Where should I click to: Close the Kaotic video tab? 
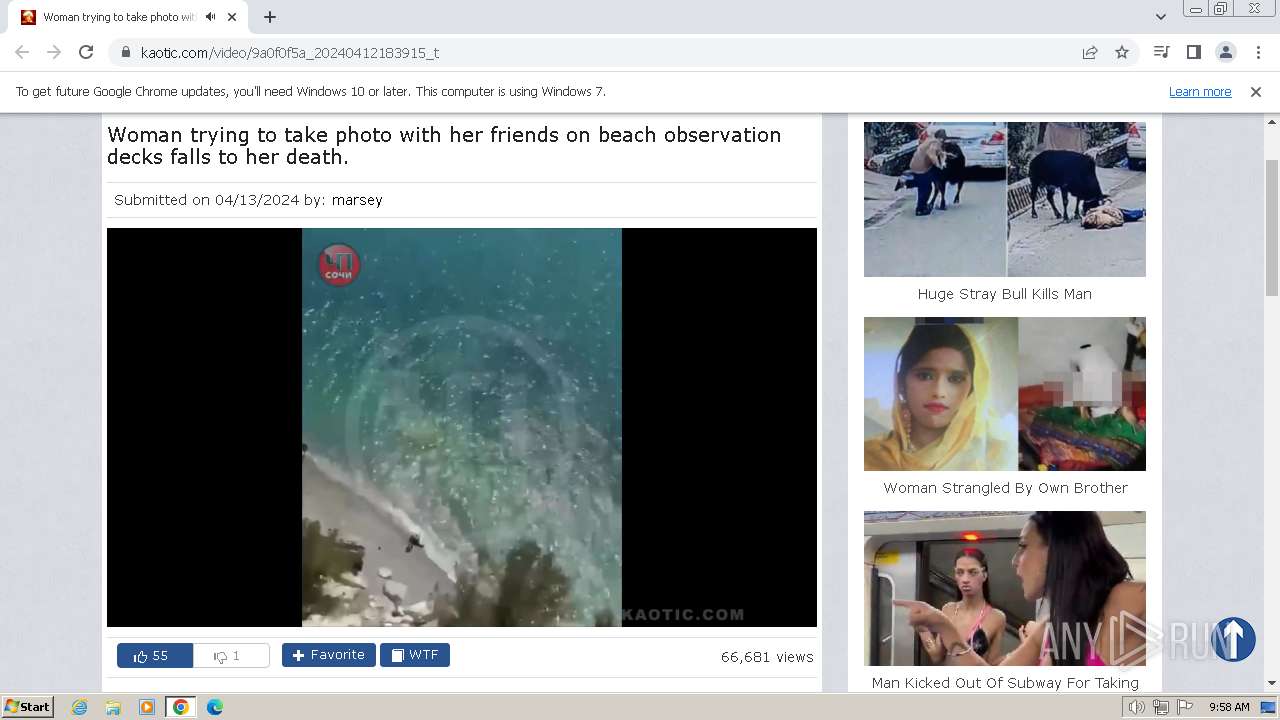pyautogui.click(x=232, y=17)
